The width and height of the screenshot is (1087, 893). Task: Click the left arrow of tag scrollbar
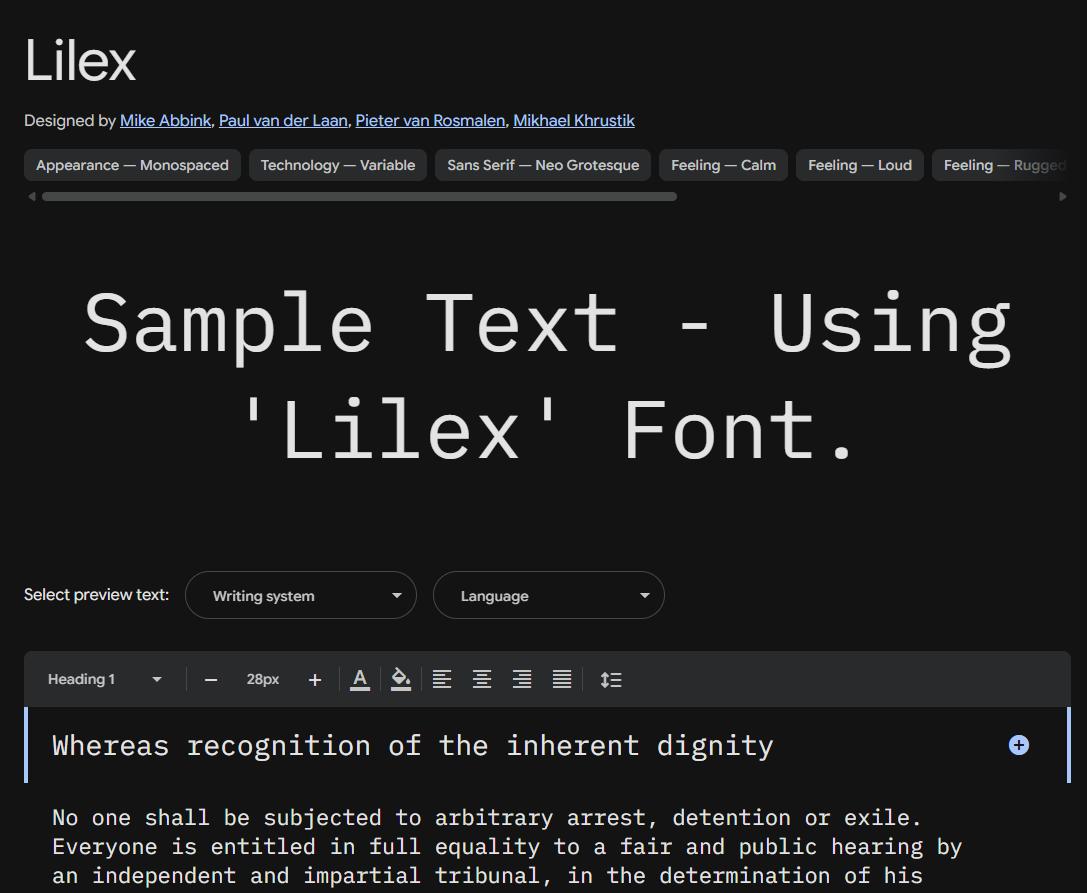click(x=31, y=196)
